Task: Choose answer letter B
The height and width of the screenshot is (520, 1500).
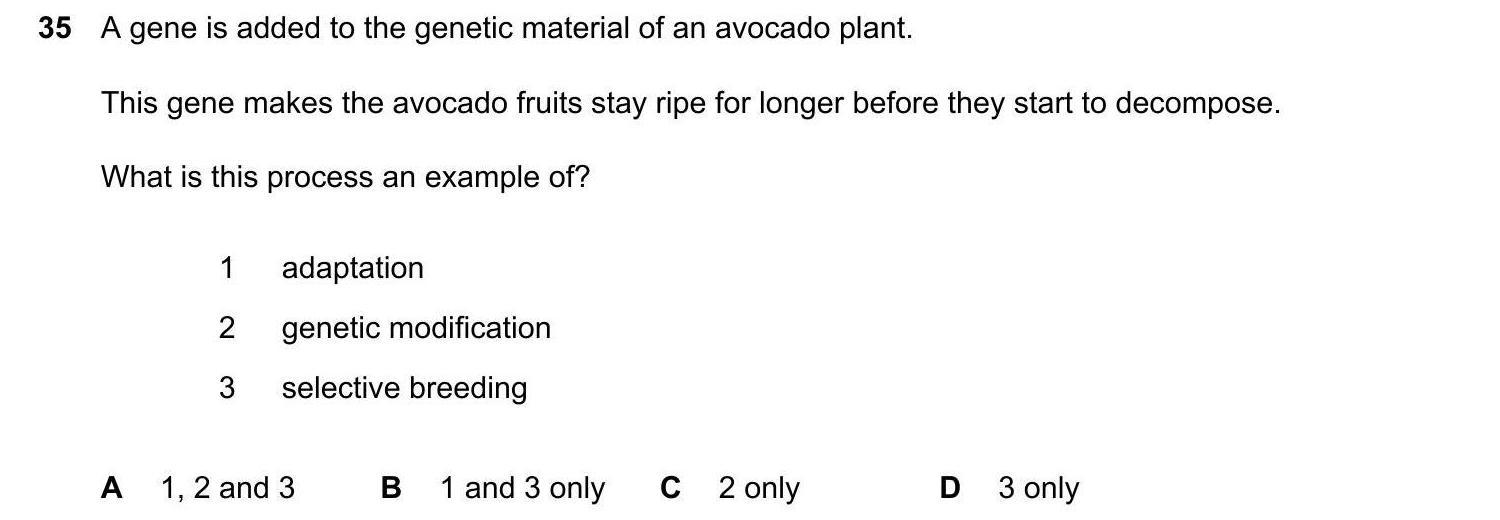Action: pyautogui.click(x=391, y=488)
